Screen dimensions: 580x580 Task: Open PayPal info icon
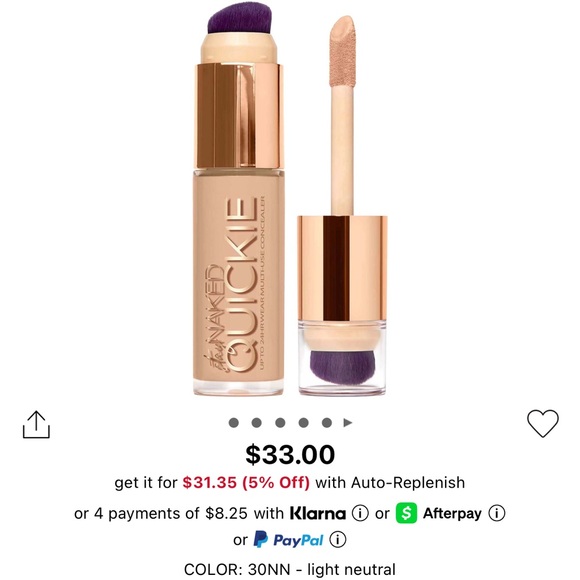pos(338,540)
